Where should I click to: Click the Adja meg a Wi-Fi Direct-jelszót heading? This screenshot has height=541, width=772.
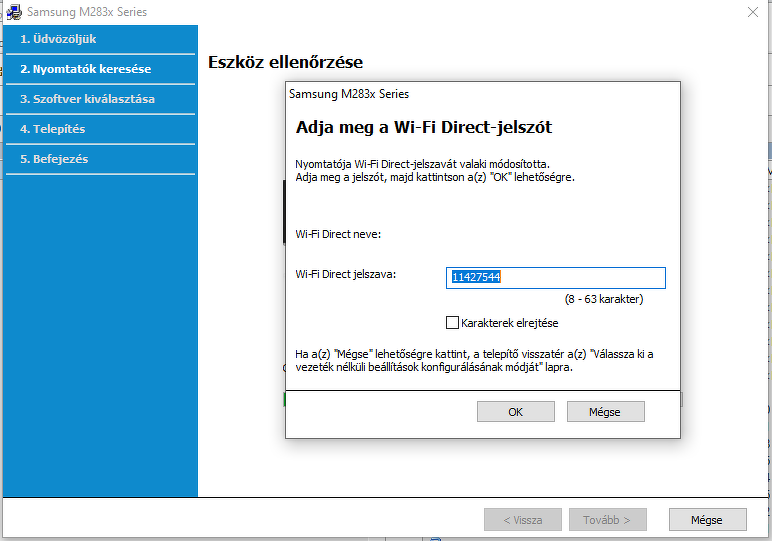pyautogui.click(x=423, y=127)
